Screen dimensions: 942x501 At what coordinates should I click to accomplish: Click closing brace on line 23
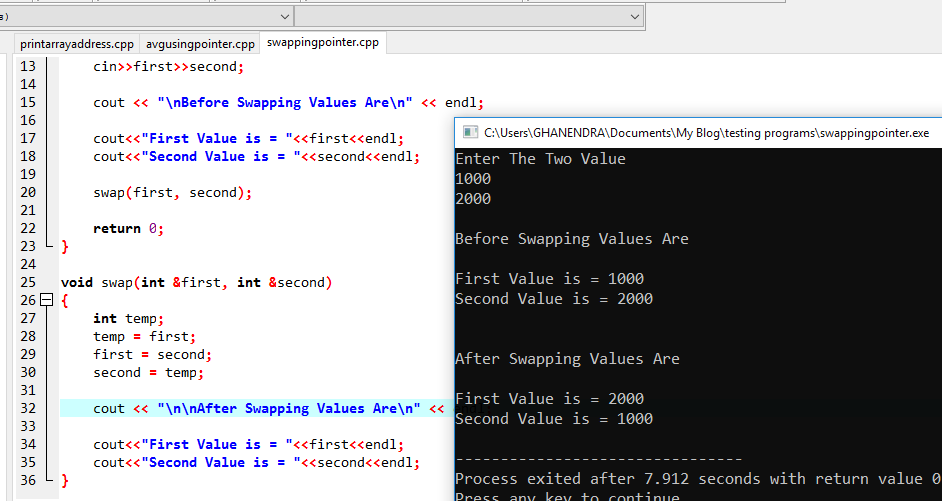(x=65, y=246)
